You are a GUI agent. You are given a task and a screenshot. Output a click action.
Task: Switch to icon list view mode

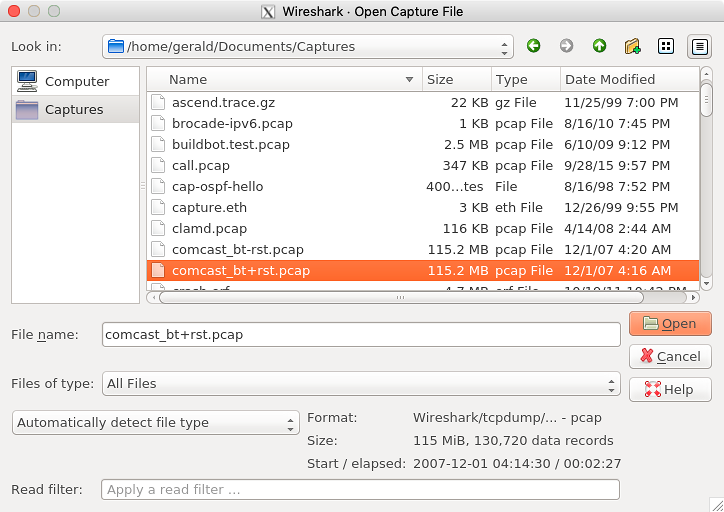(666, 46)
